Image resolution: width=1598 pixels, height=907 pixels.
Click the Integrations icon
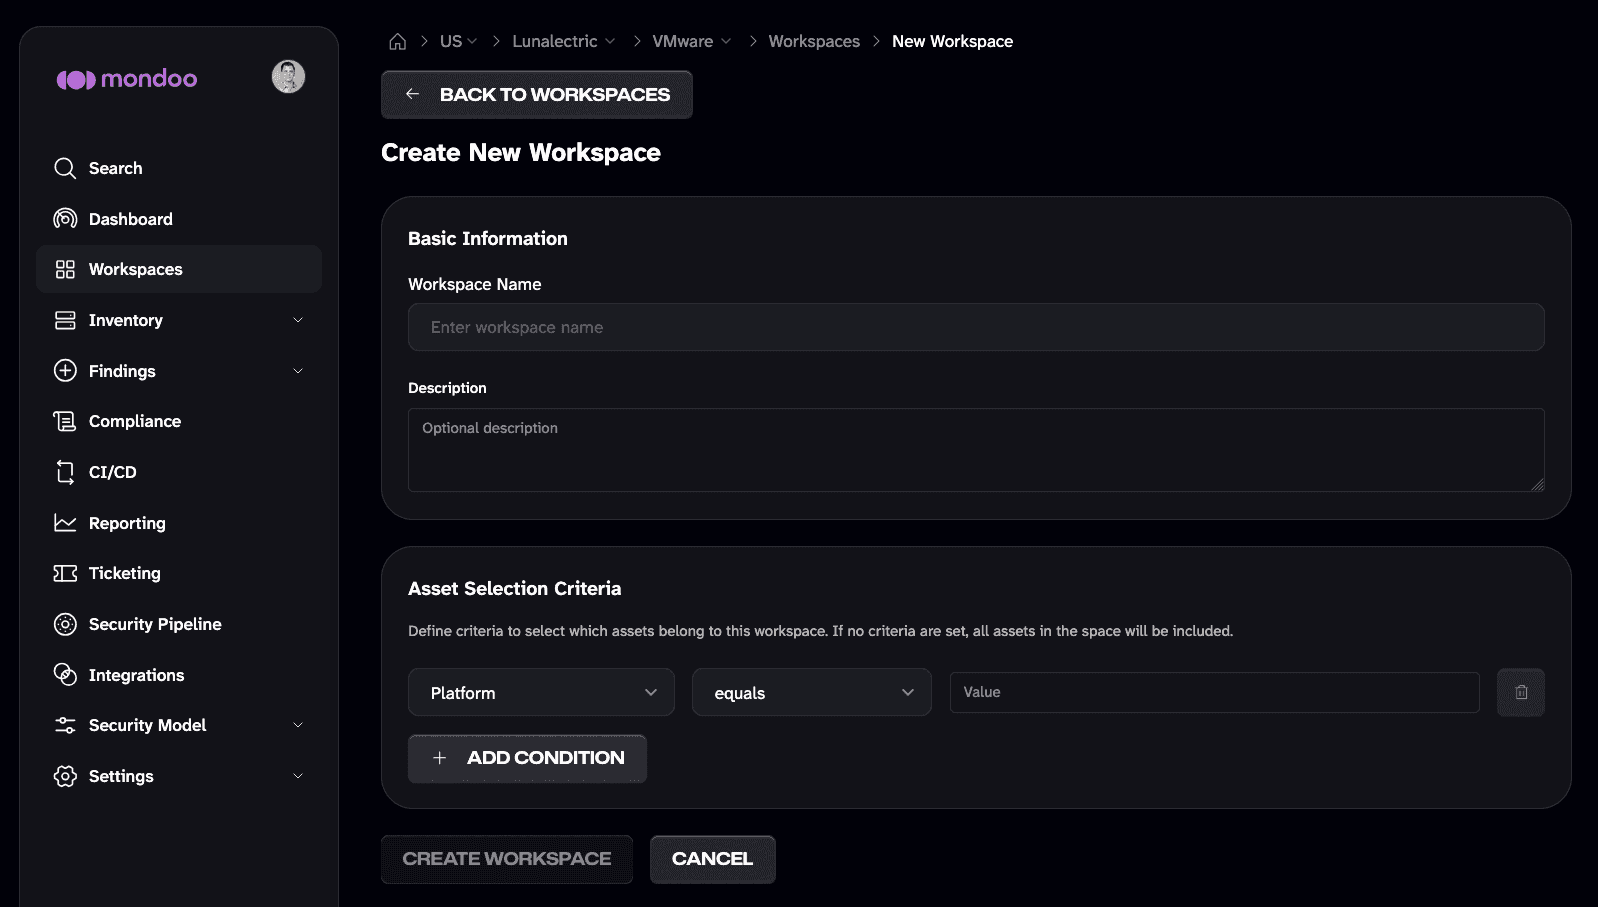pyautogui.click(x=65, y=675)
